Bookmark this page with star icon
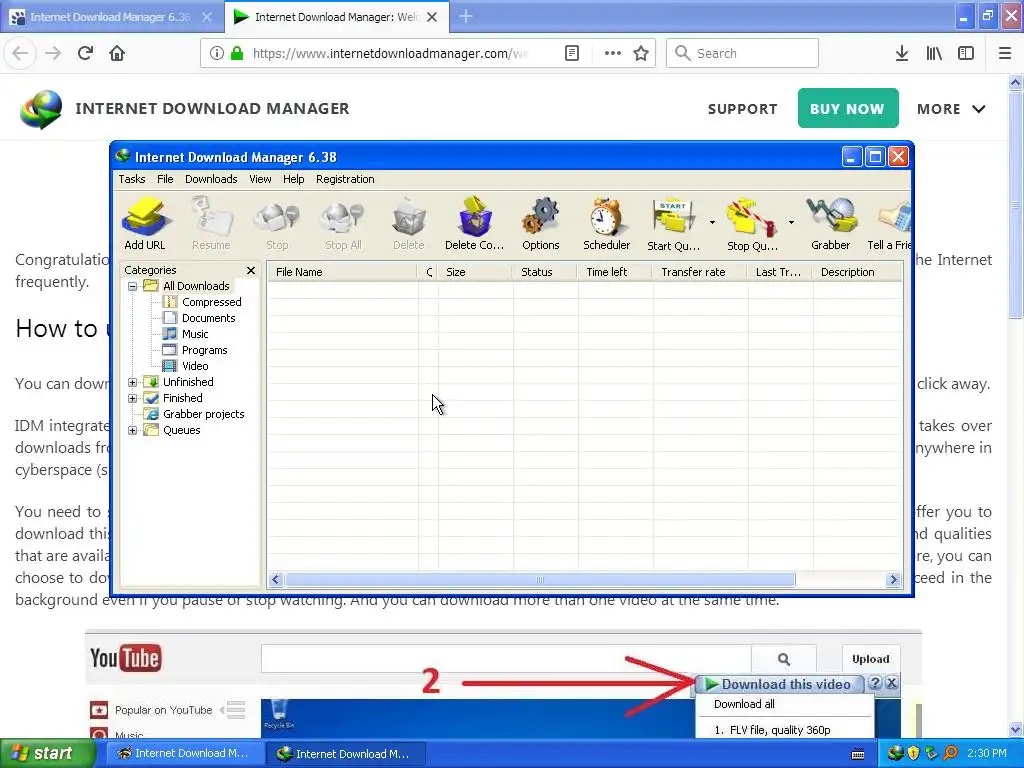The height and width of the screenshot is (768, 1024). (x=641, y=54)
